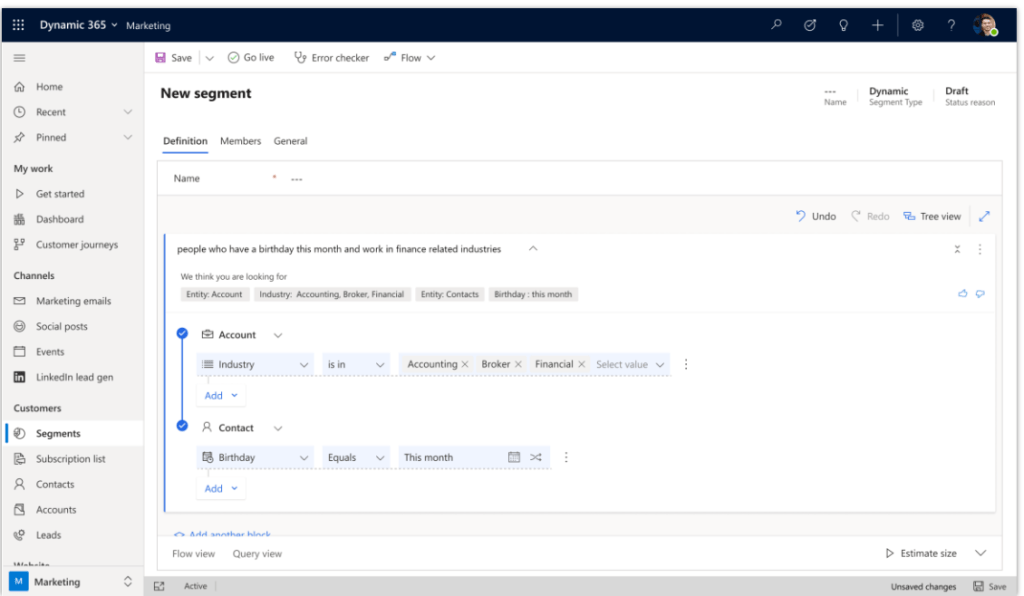
Task: Open Customer journeys from the sidebar
Action: click(x=76, y=244)
